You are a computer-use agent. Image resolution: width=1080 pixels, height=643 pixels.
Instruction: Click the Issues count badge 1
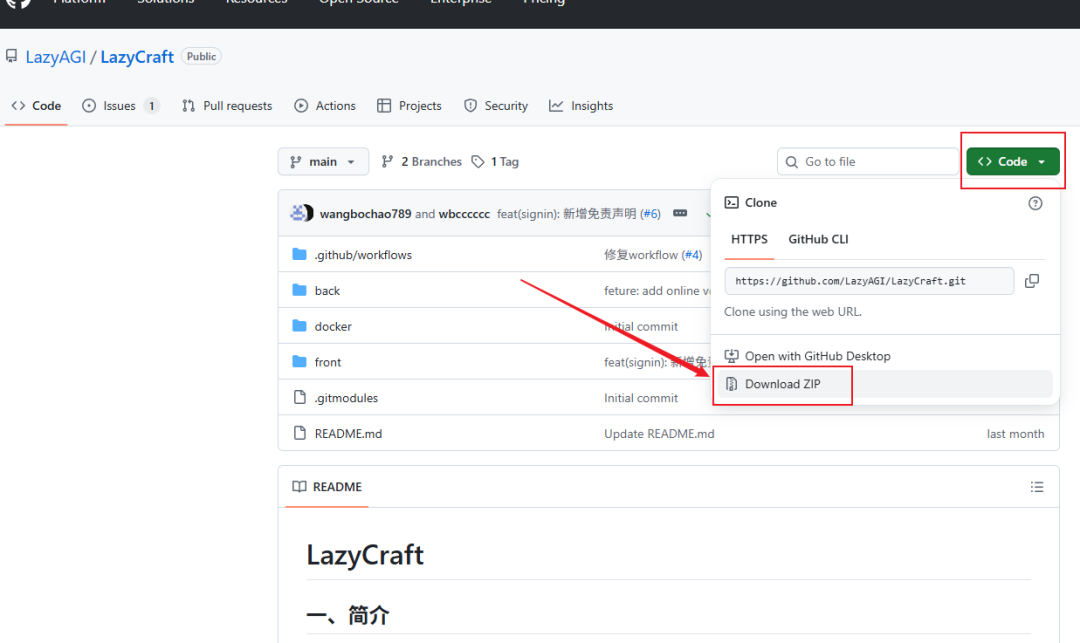(x=152, y=106)
